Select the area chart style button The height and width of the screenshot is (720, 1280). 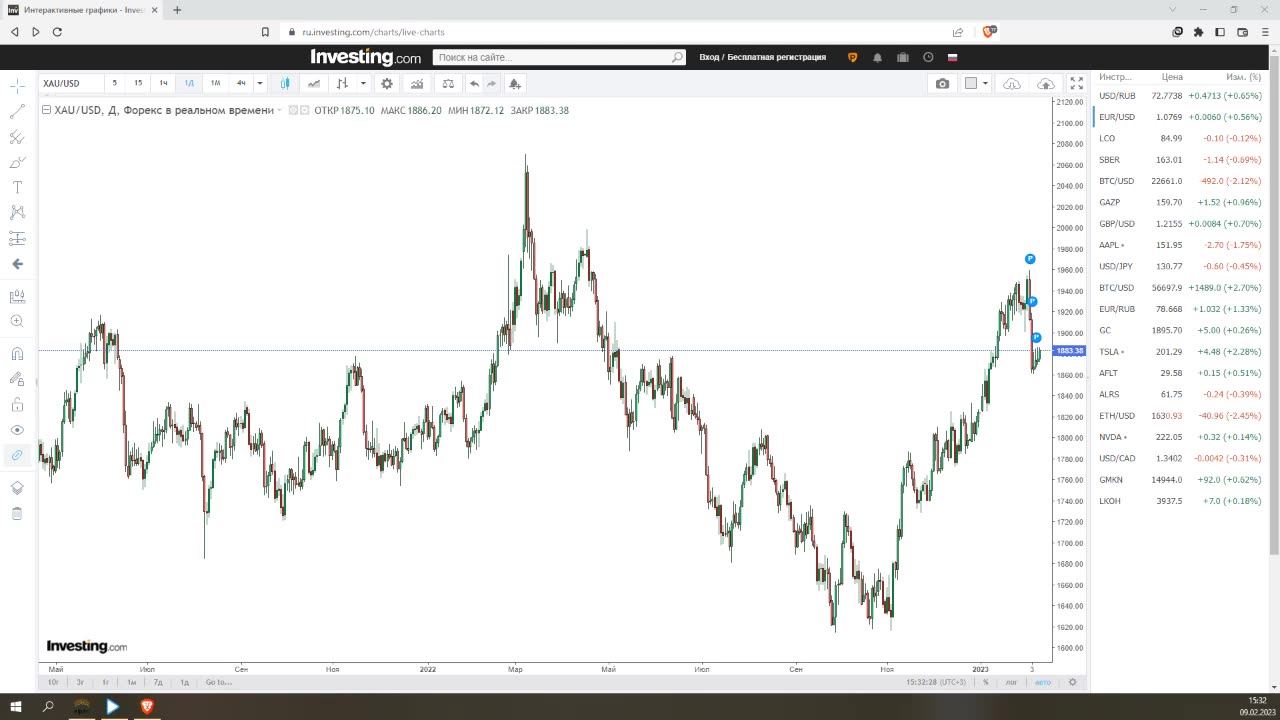(x=314, y=84)
